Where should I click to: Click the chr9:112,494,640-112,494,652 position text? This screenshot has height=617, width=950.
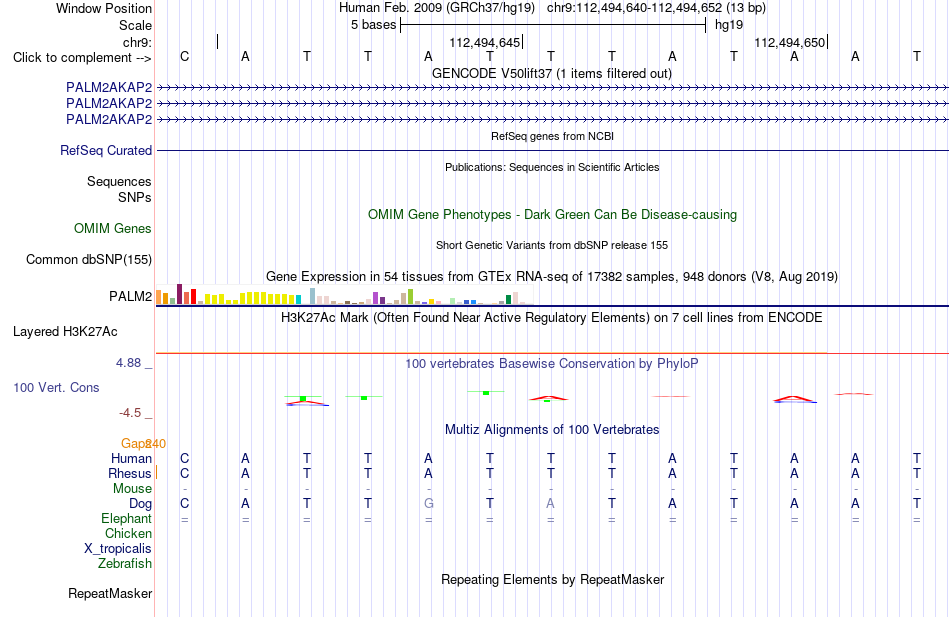point(656,8)
